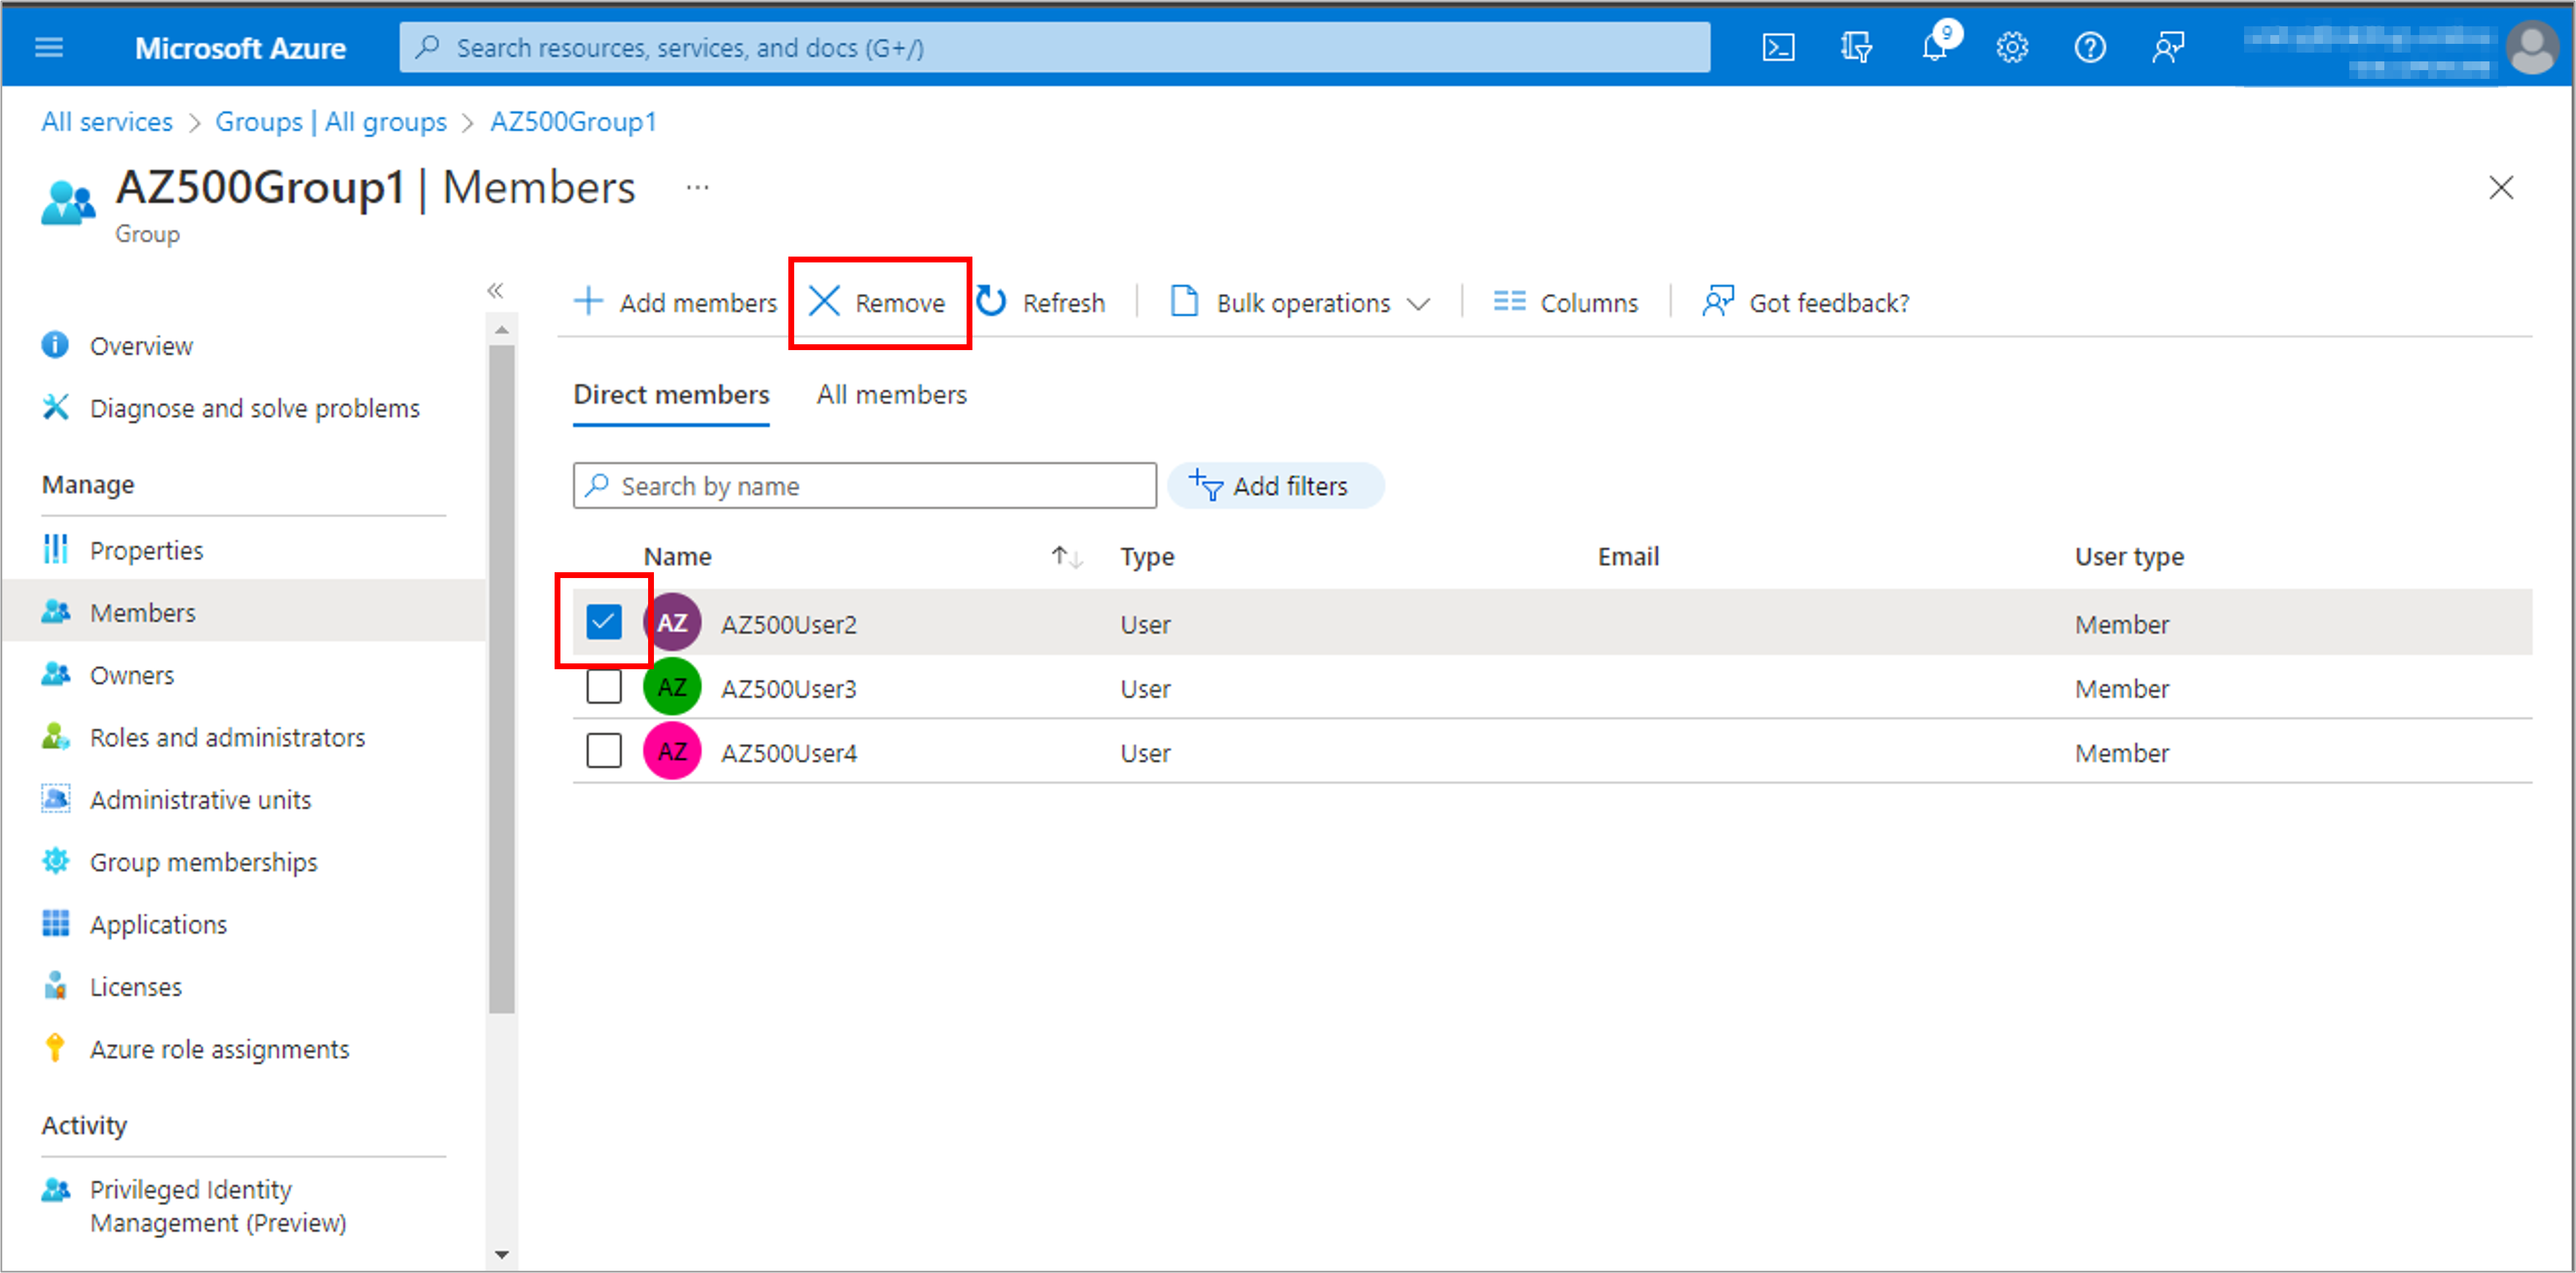Viewport: 2576px width, 1273px height.
Task: Uncheck the AZ500User2 checkbox
Action: coord(603,623)
